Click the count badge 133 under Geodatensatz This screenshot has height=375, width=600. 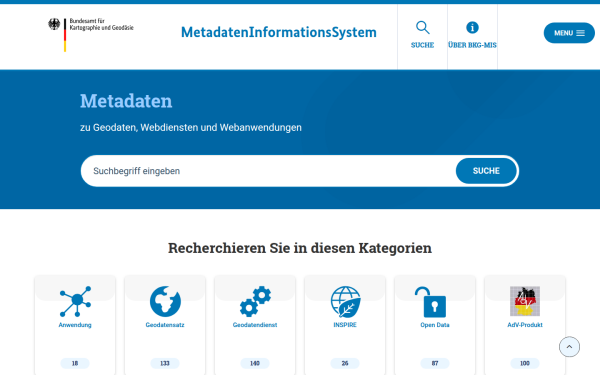pyautogui.click(x=165, y=363)
